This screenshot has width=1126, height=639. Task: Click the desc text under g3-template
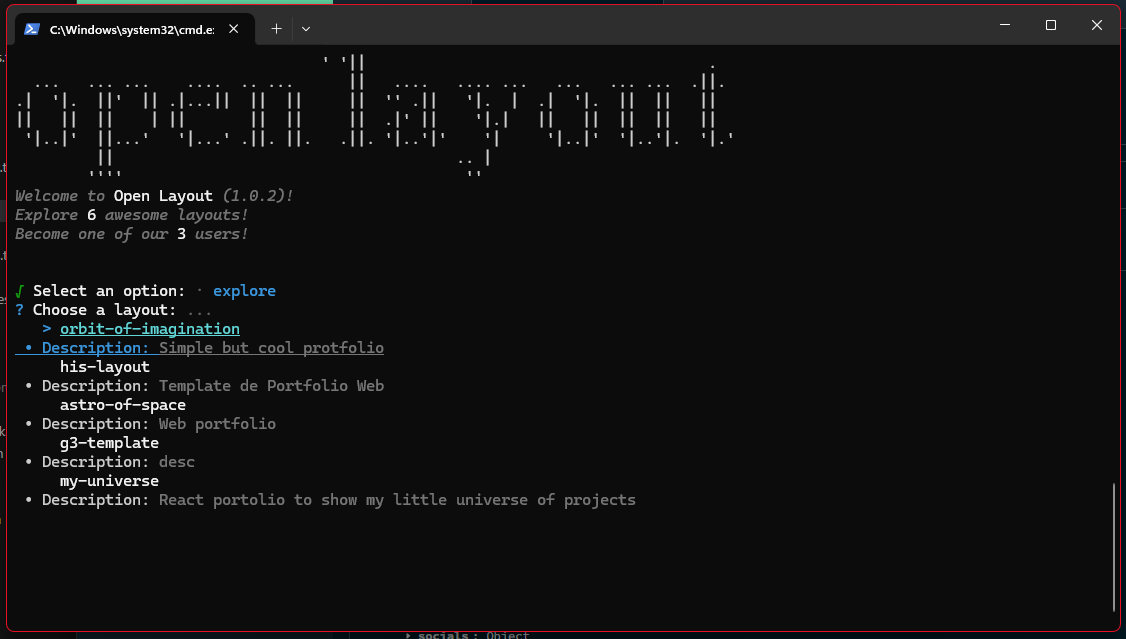click(176, 461)
